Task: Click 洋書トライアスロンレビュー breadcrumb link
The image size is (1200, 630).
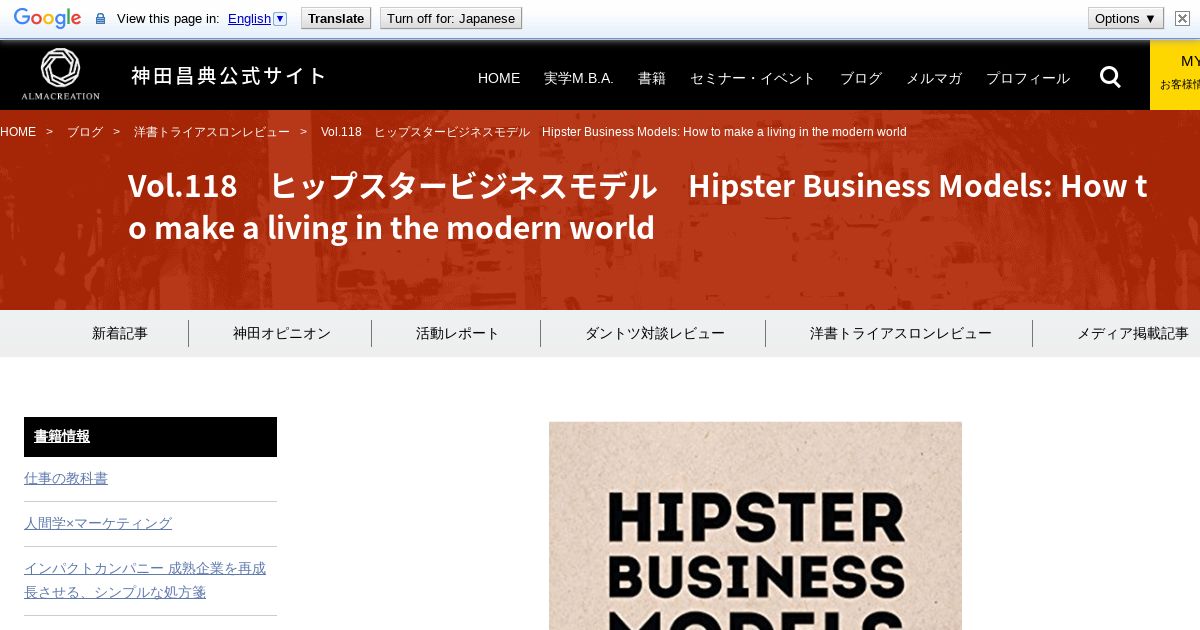Action: click(212, 132)
